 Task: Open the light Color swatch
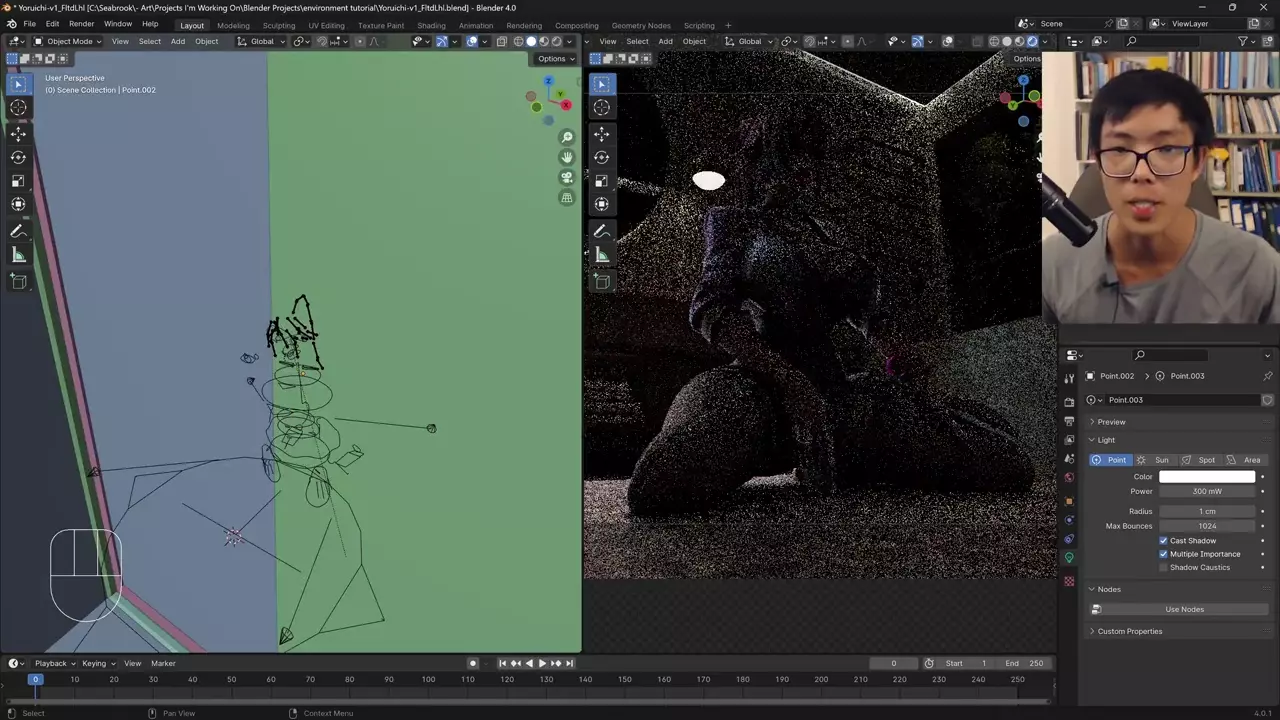(x=1206, y=477)
